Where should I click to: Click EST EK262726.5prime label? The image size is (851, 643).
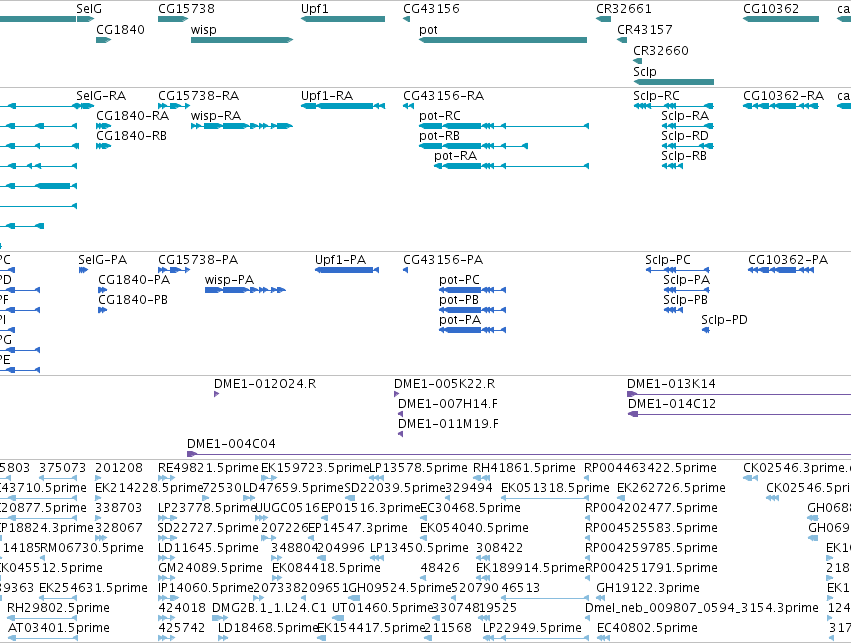tap(671, 488)
